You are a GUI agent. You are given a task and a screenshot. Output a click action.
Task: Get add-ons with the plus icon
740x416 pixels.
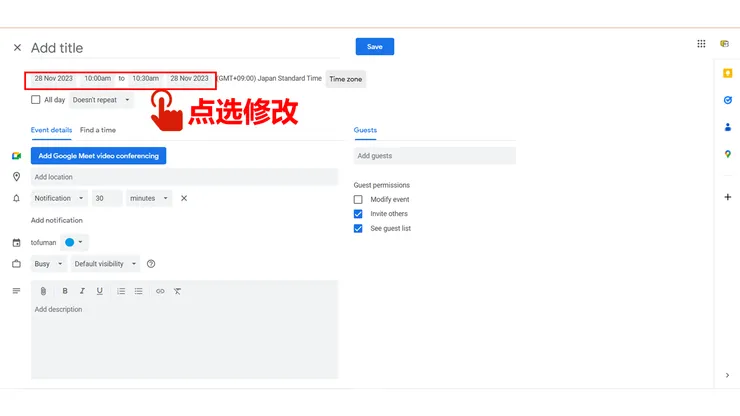[727, 197]
